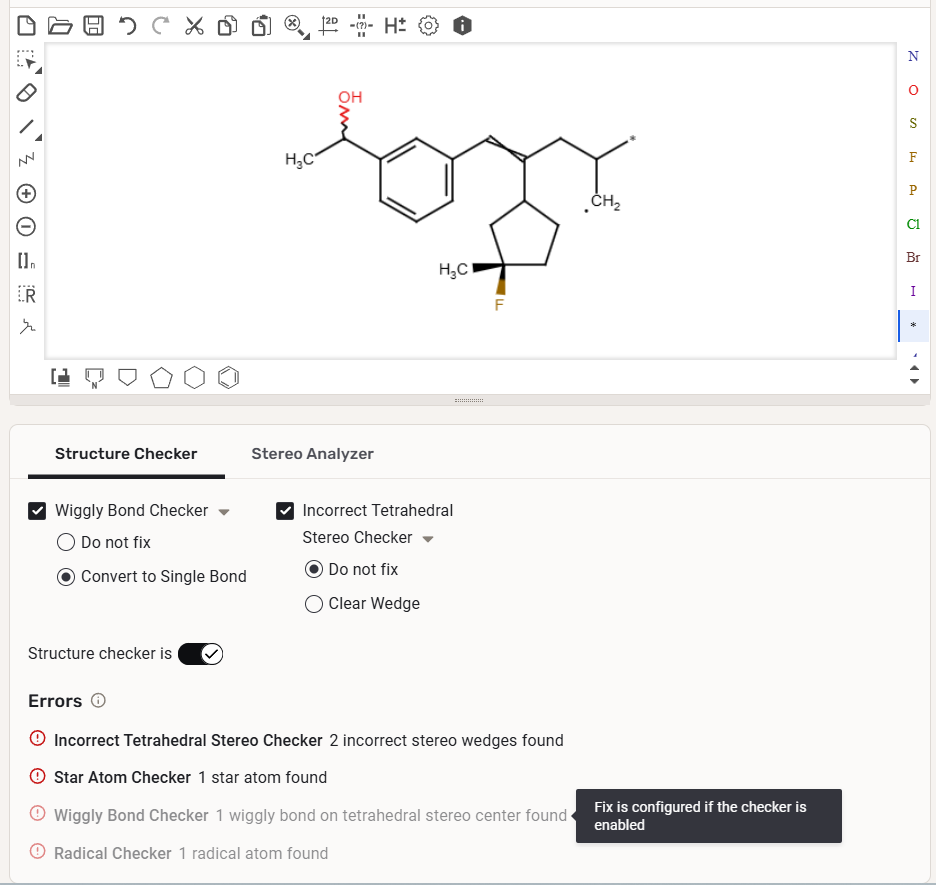Click the Undo arrow icon
936x885 pixels.
pos(127,26)
